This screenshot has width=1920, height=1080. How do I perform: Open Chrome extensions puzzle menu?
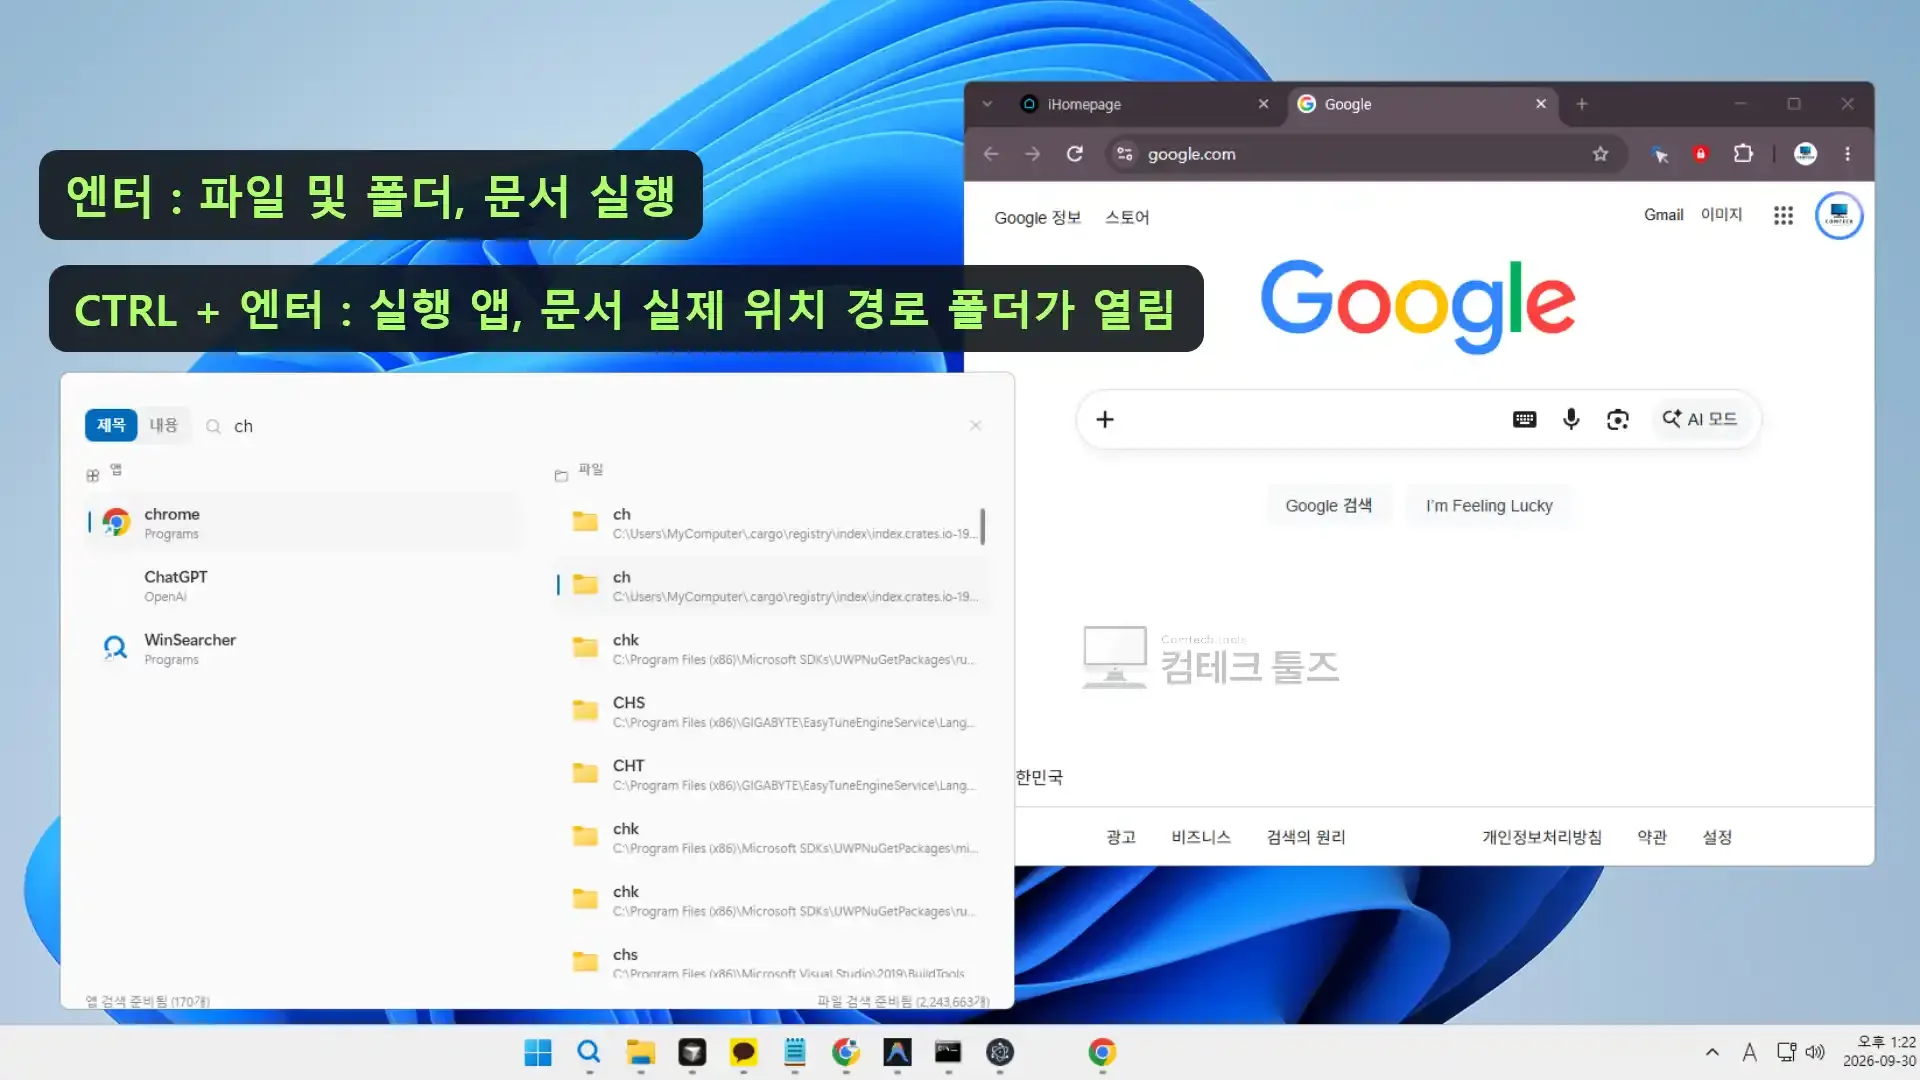pyautogui.click(x=1743, y=154)
